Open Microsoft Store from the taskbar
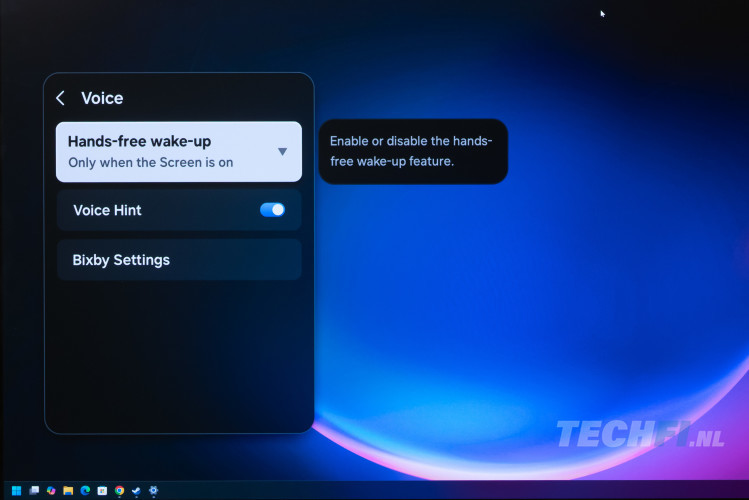 click(x=102, y=490)
